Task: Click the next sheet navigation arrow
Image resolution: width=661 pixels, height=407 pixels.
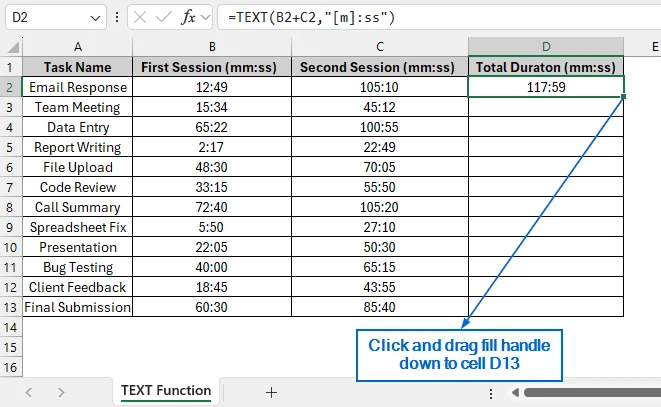Action: (x=61, y=393)
